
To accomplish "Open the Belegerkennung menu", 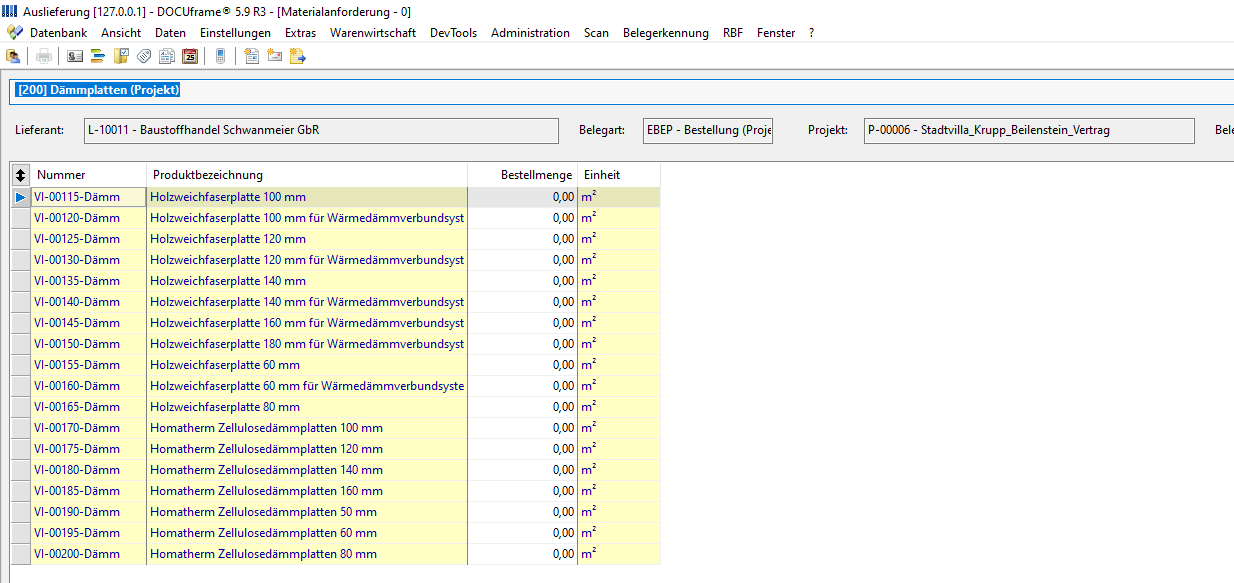I will (x=666, y=33).
